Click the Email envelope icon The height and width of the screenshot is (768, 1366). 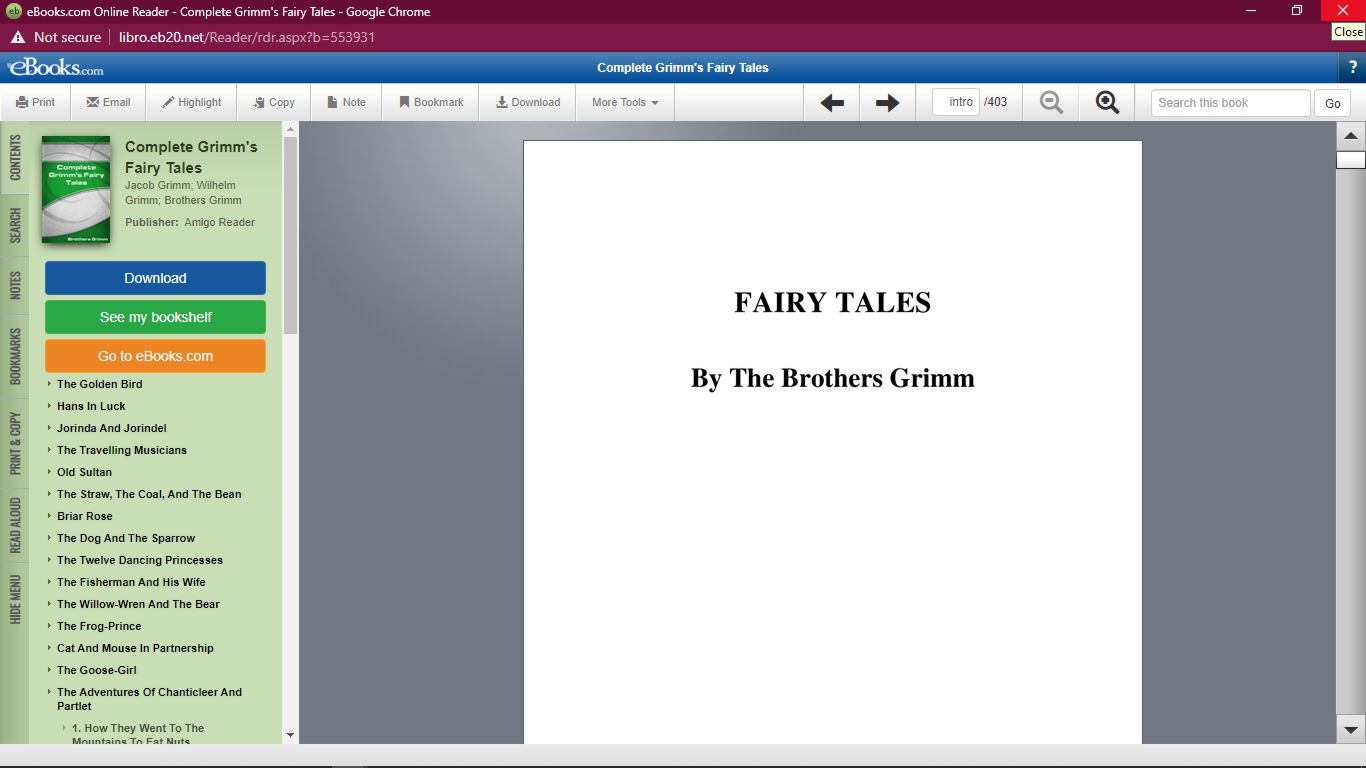(x=93, y=102)
